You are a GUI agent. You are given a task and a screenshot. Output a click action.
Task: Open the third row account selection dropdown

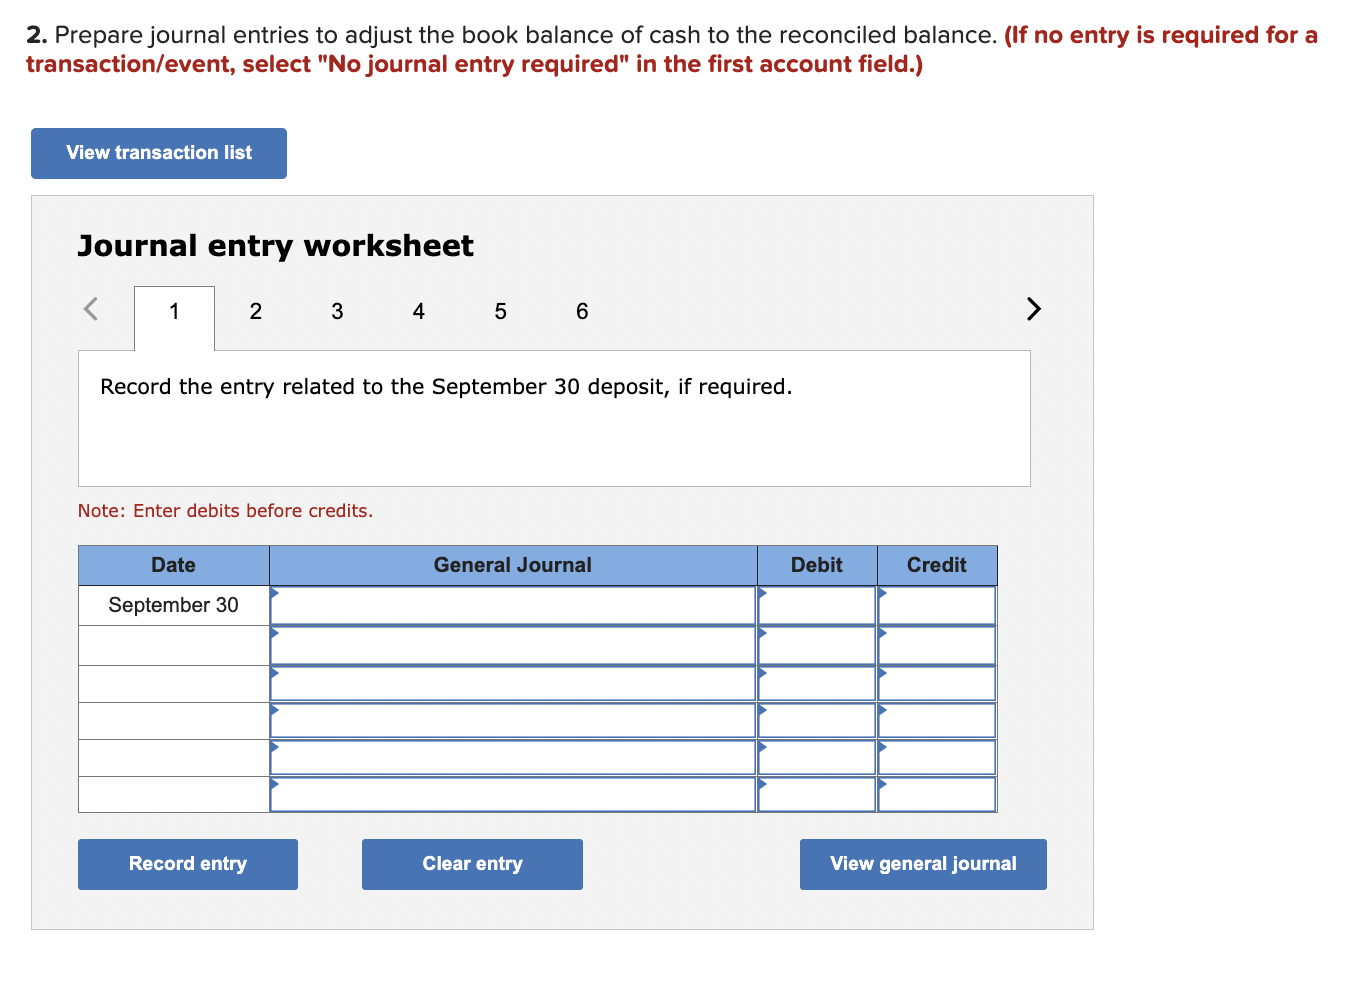[512, 681]
